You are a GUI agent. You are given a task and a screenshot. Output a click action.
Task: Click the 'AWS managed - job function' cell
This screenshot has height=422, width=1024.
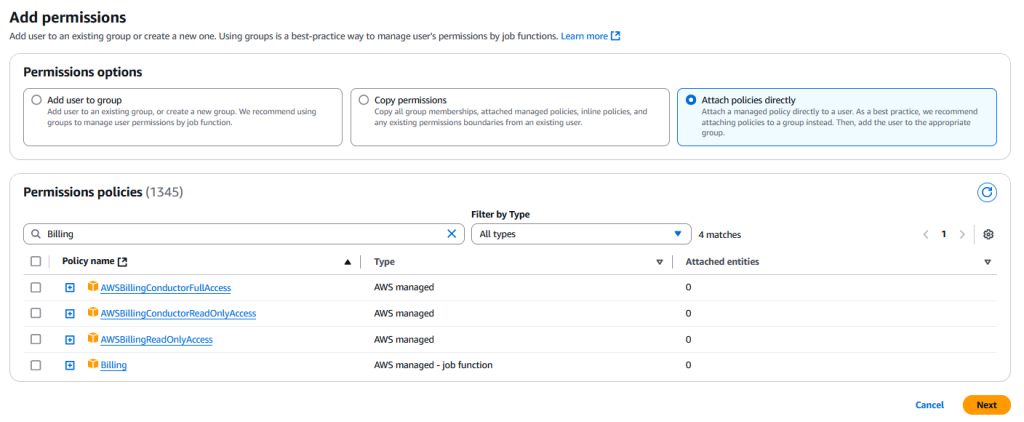[x=433, y=365]
